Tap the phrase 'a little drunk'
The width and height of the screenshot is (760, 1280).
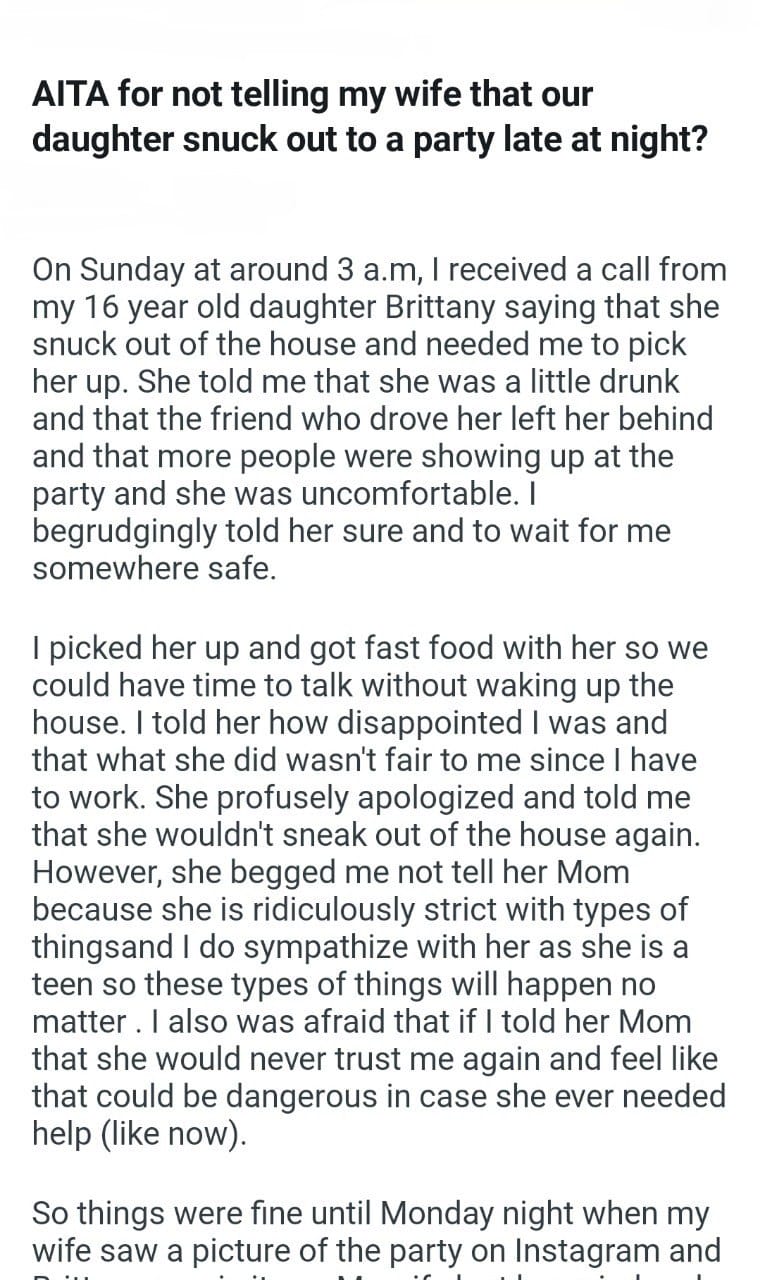pos(614,383)
